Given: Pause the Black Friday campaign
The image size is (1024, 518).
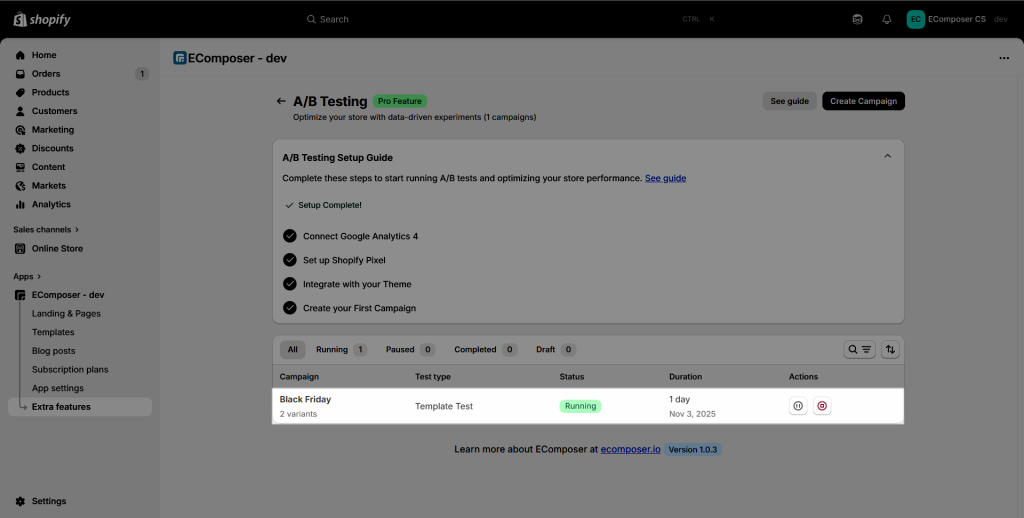Looking at the screenshot, I should coord(798,406).
